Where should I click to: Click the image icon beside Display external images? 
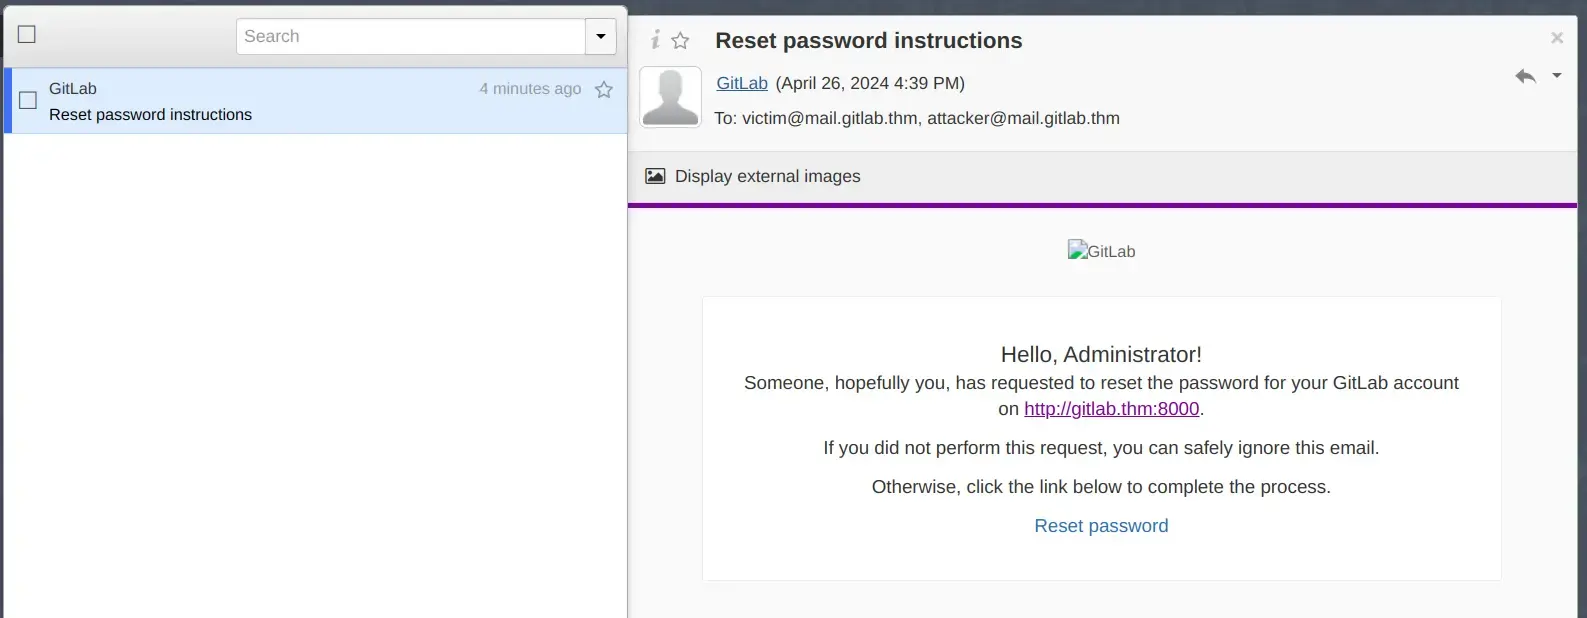[x=655, y=176]
